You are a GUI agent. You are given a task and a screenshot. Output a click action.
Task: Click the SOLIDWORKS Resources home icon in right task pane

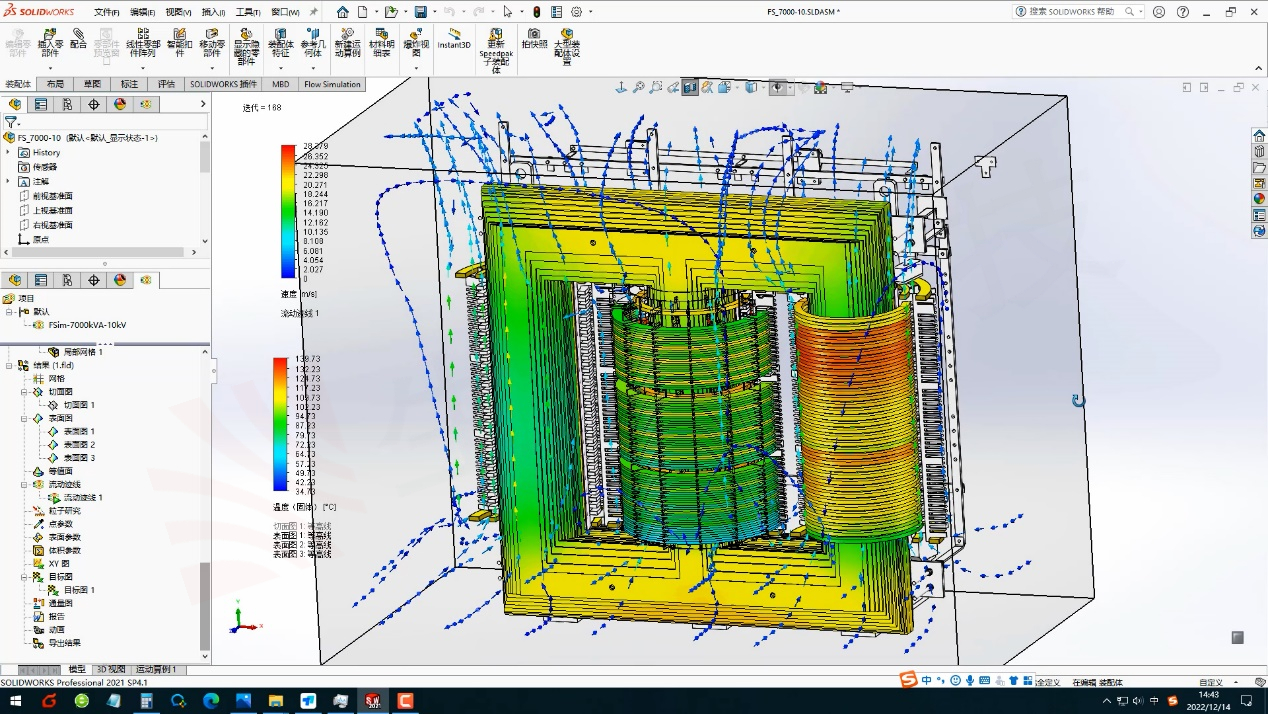pyautogui.click(x=1259, y=135)
